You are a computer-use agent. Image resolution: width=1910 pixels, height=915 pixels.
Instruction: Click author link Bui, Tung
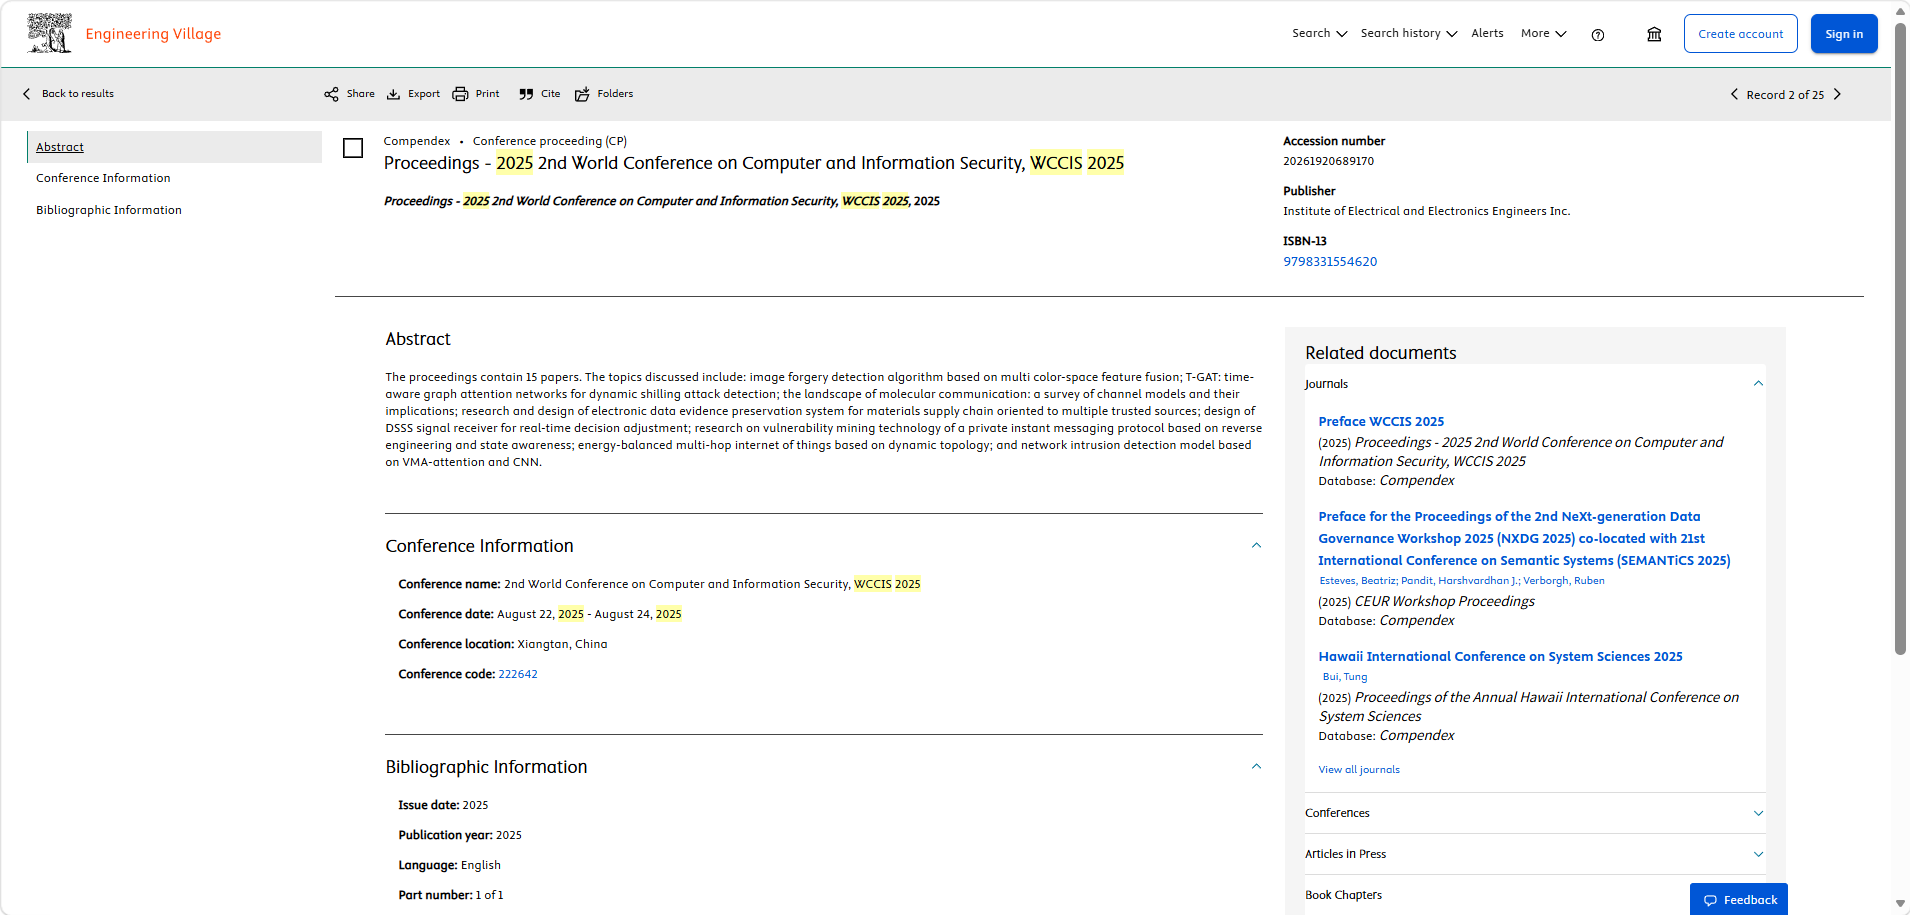1345,677
